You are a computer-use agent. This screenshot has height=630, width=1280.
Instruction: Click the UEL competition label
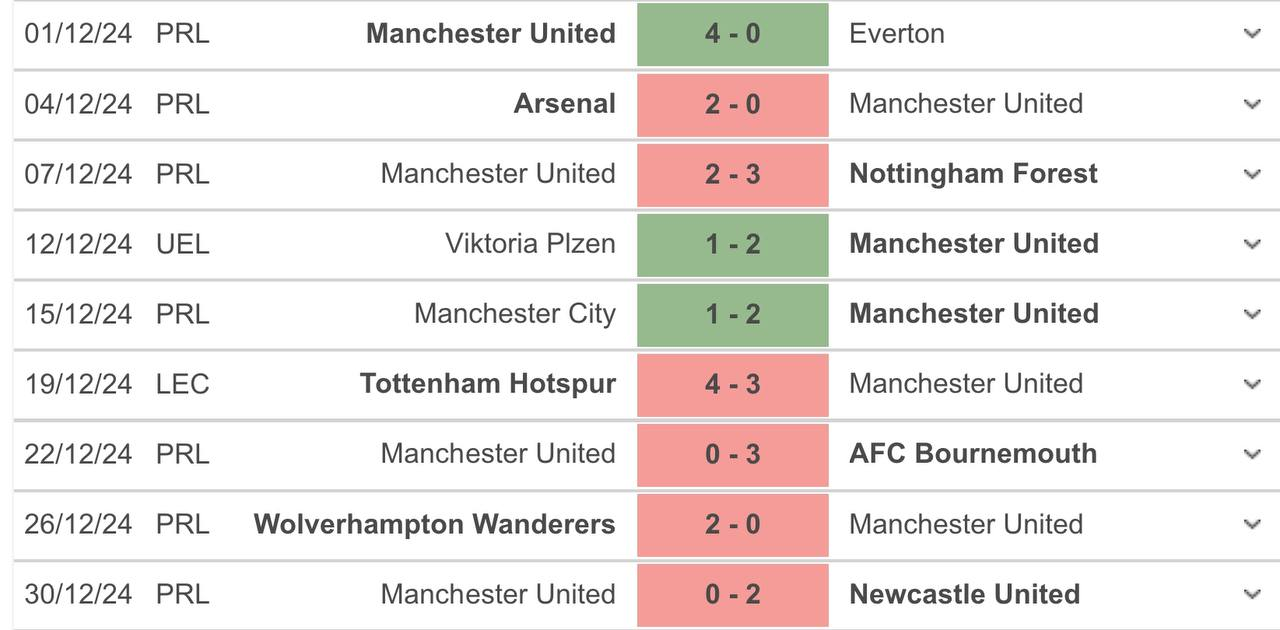pyautogui.click(x=182, y=244)
